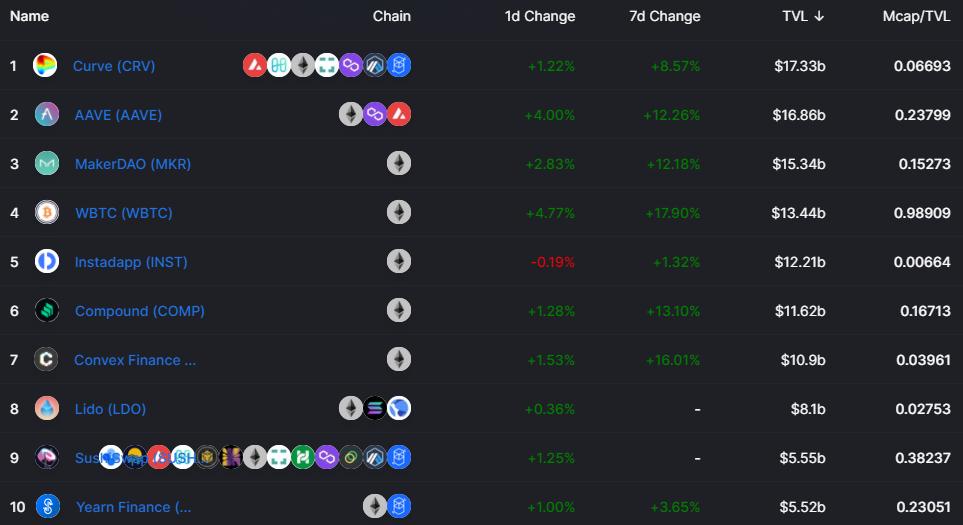Sort by the 1d Change column
963x525 pixels.
540,17
